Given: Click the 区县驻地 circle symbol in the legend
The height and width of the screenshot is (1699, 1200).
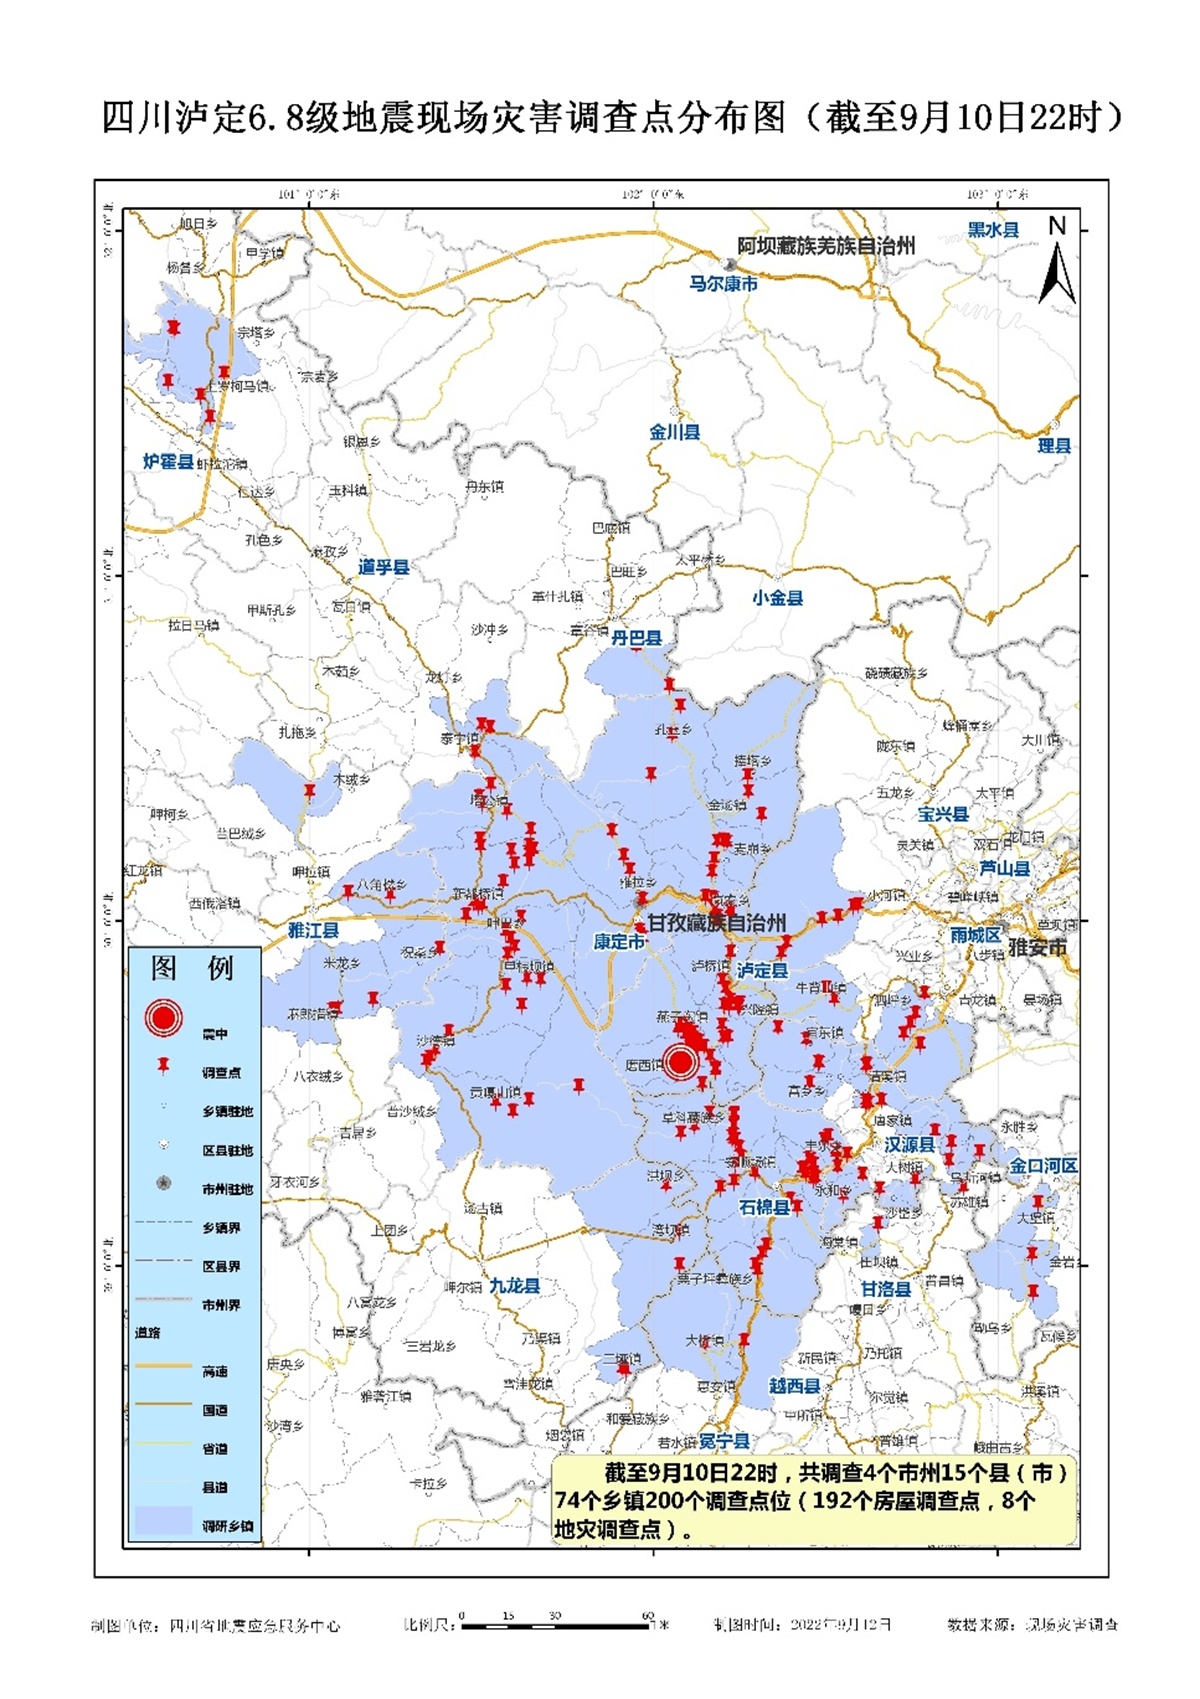Looking at the screenshot, I should [164, 1146].
